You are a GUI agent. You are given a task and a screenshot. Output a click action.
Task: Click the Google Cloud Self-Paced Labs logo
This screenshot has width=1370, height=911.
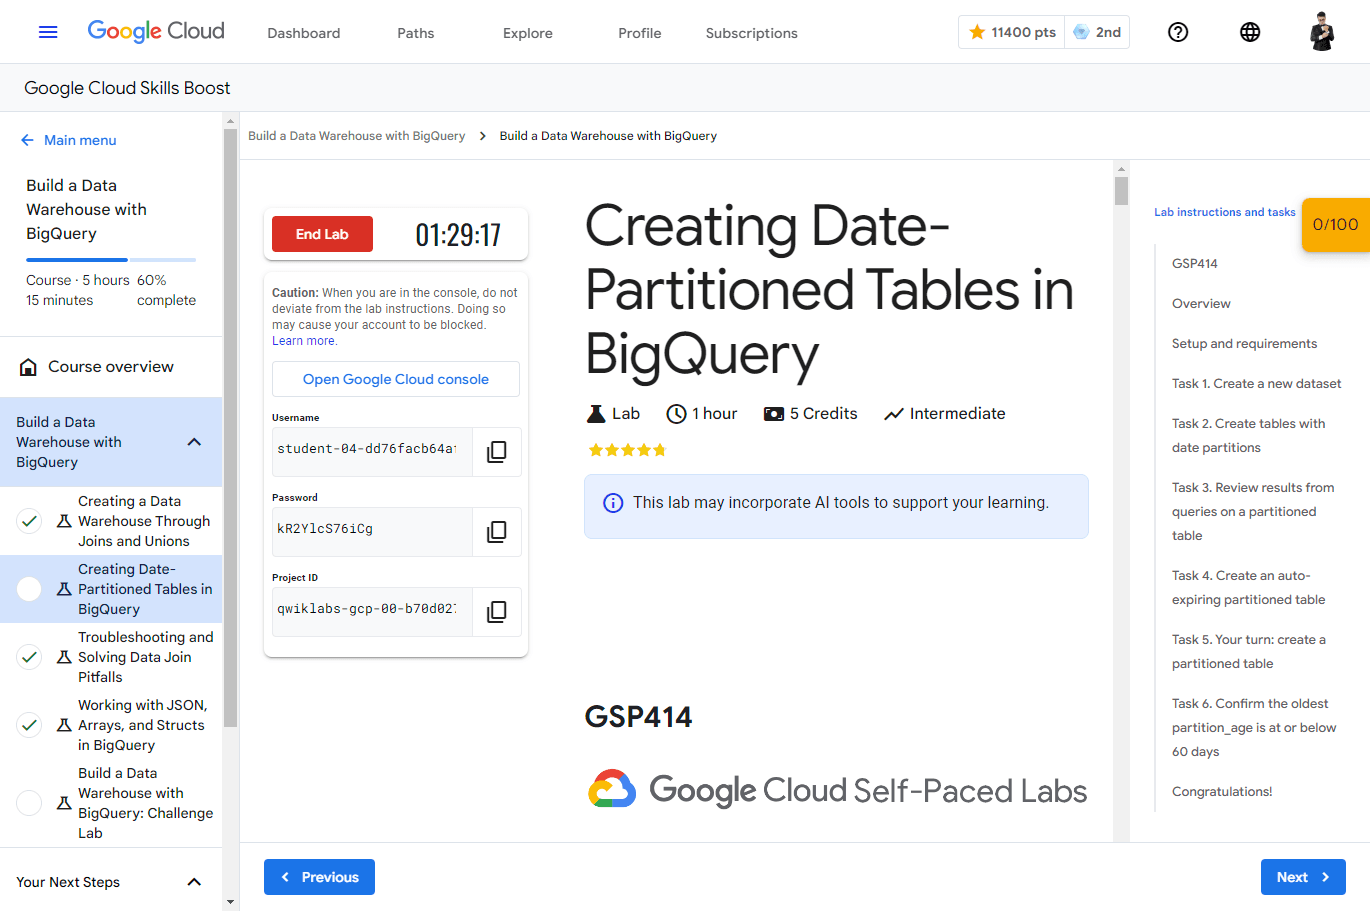(837, 790)
